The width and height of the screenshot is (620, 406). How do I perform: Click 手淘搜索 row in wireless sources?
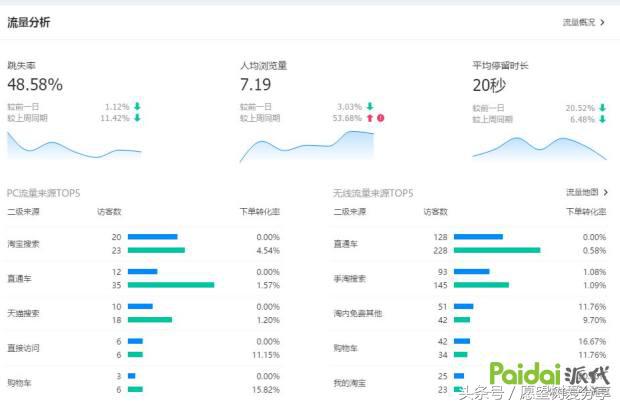point(470,278)
